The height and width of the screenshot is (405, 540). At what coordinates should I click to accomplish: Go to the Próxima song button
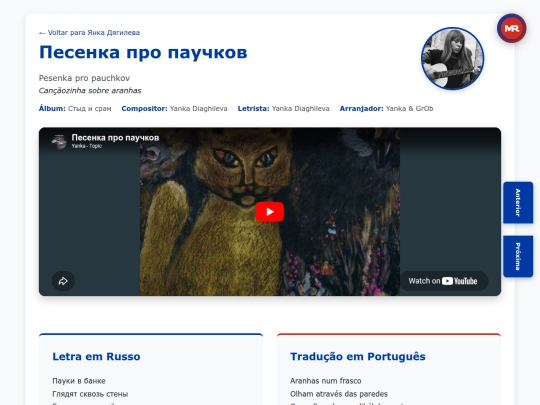pos(518,256)
